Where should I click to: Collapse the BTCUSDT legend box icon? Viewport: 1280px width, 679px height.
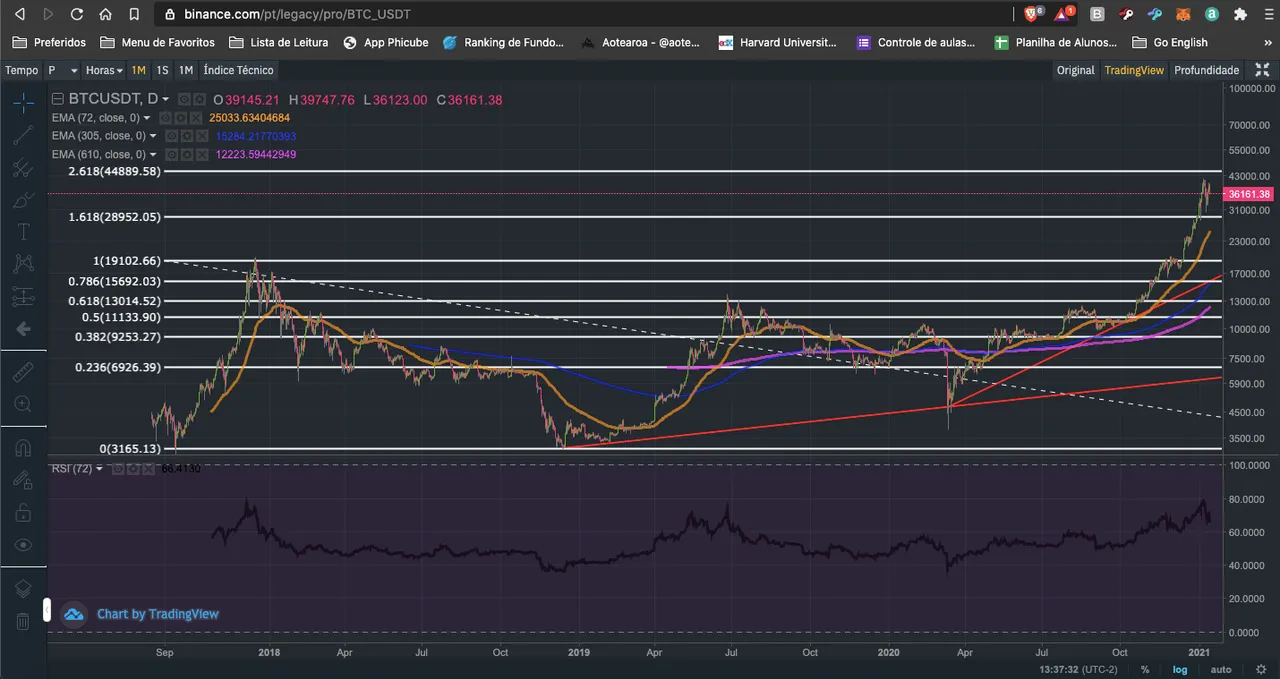58,99
